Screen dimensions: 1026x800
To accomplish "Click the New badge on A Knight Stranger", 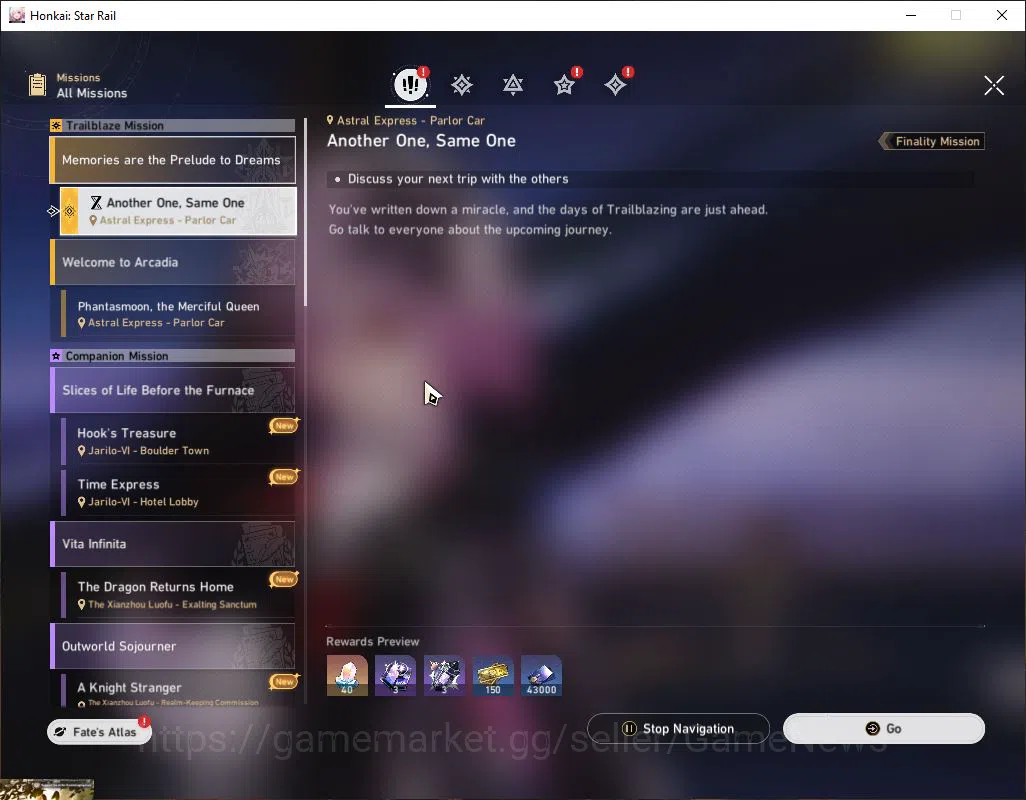I will coord(284,682).
